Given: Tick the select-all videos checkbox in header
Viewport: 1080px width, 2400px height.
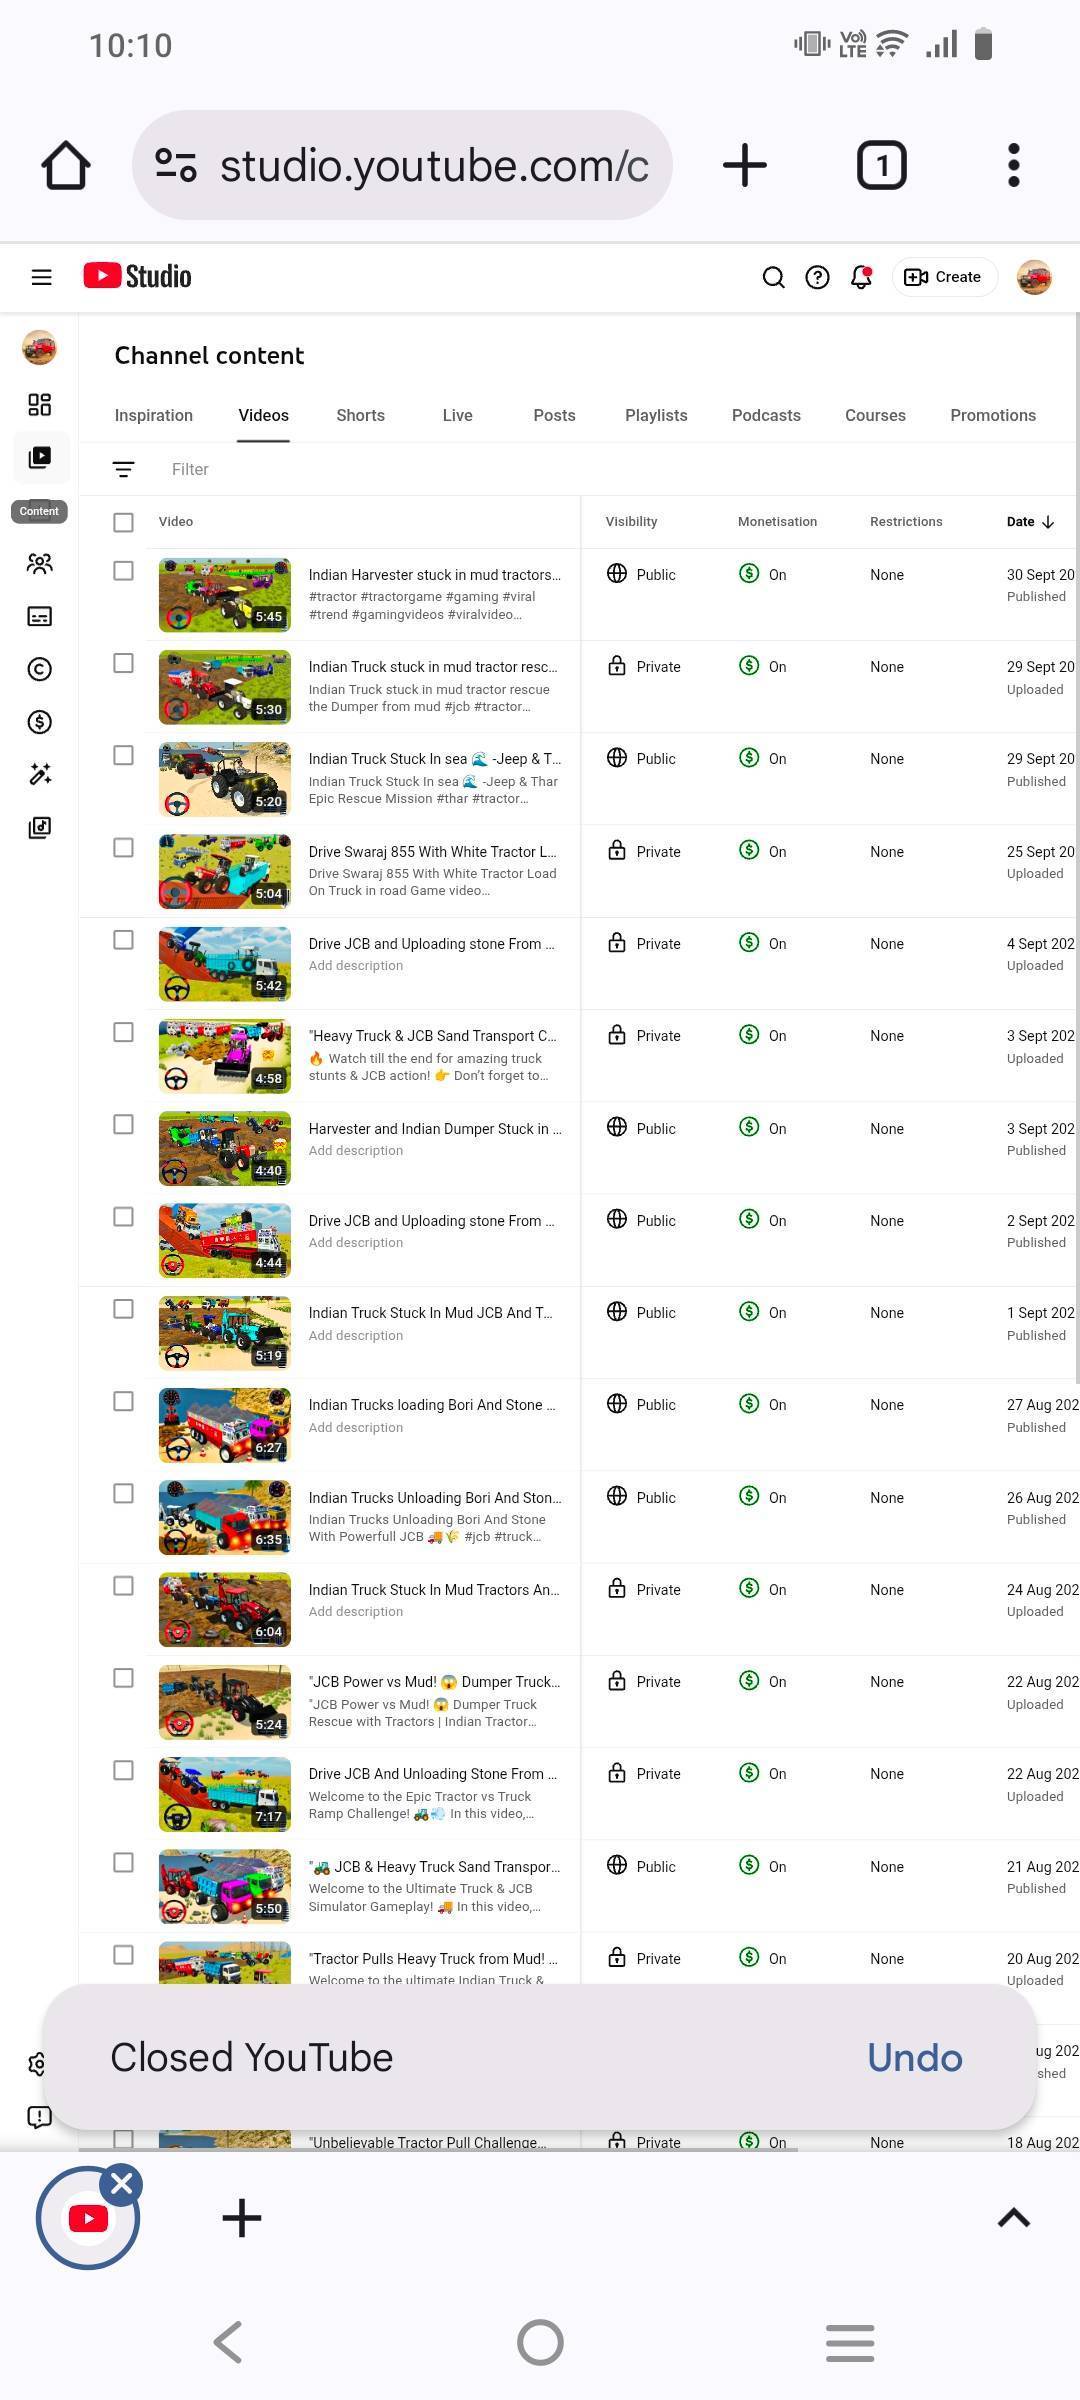Looking at the screenshot, I should tap(123, 522).
